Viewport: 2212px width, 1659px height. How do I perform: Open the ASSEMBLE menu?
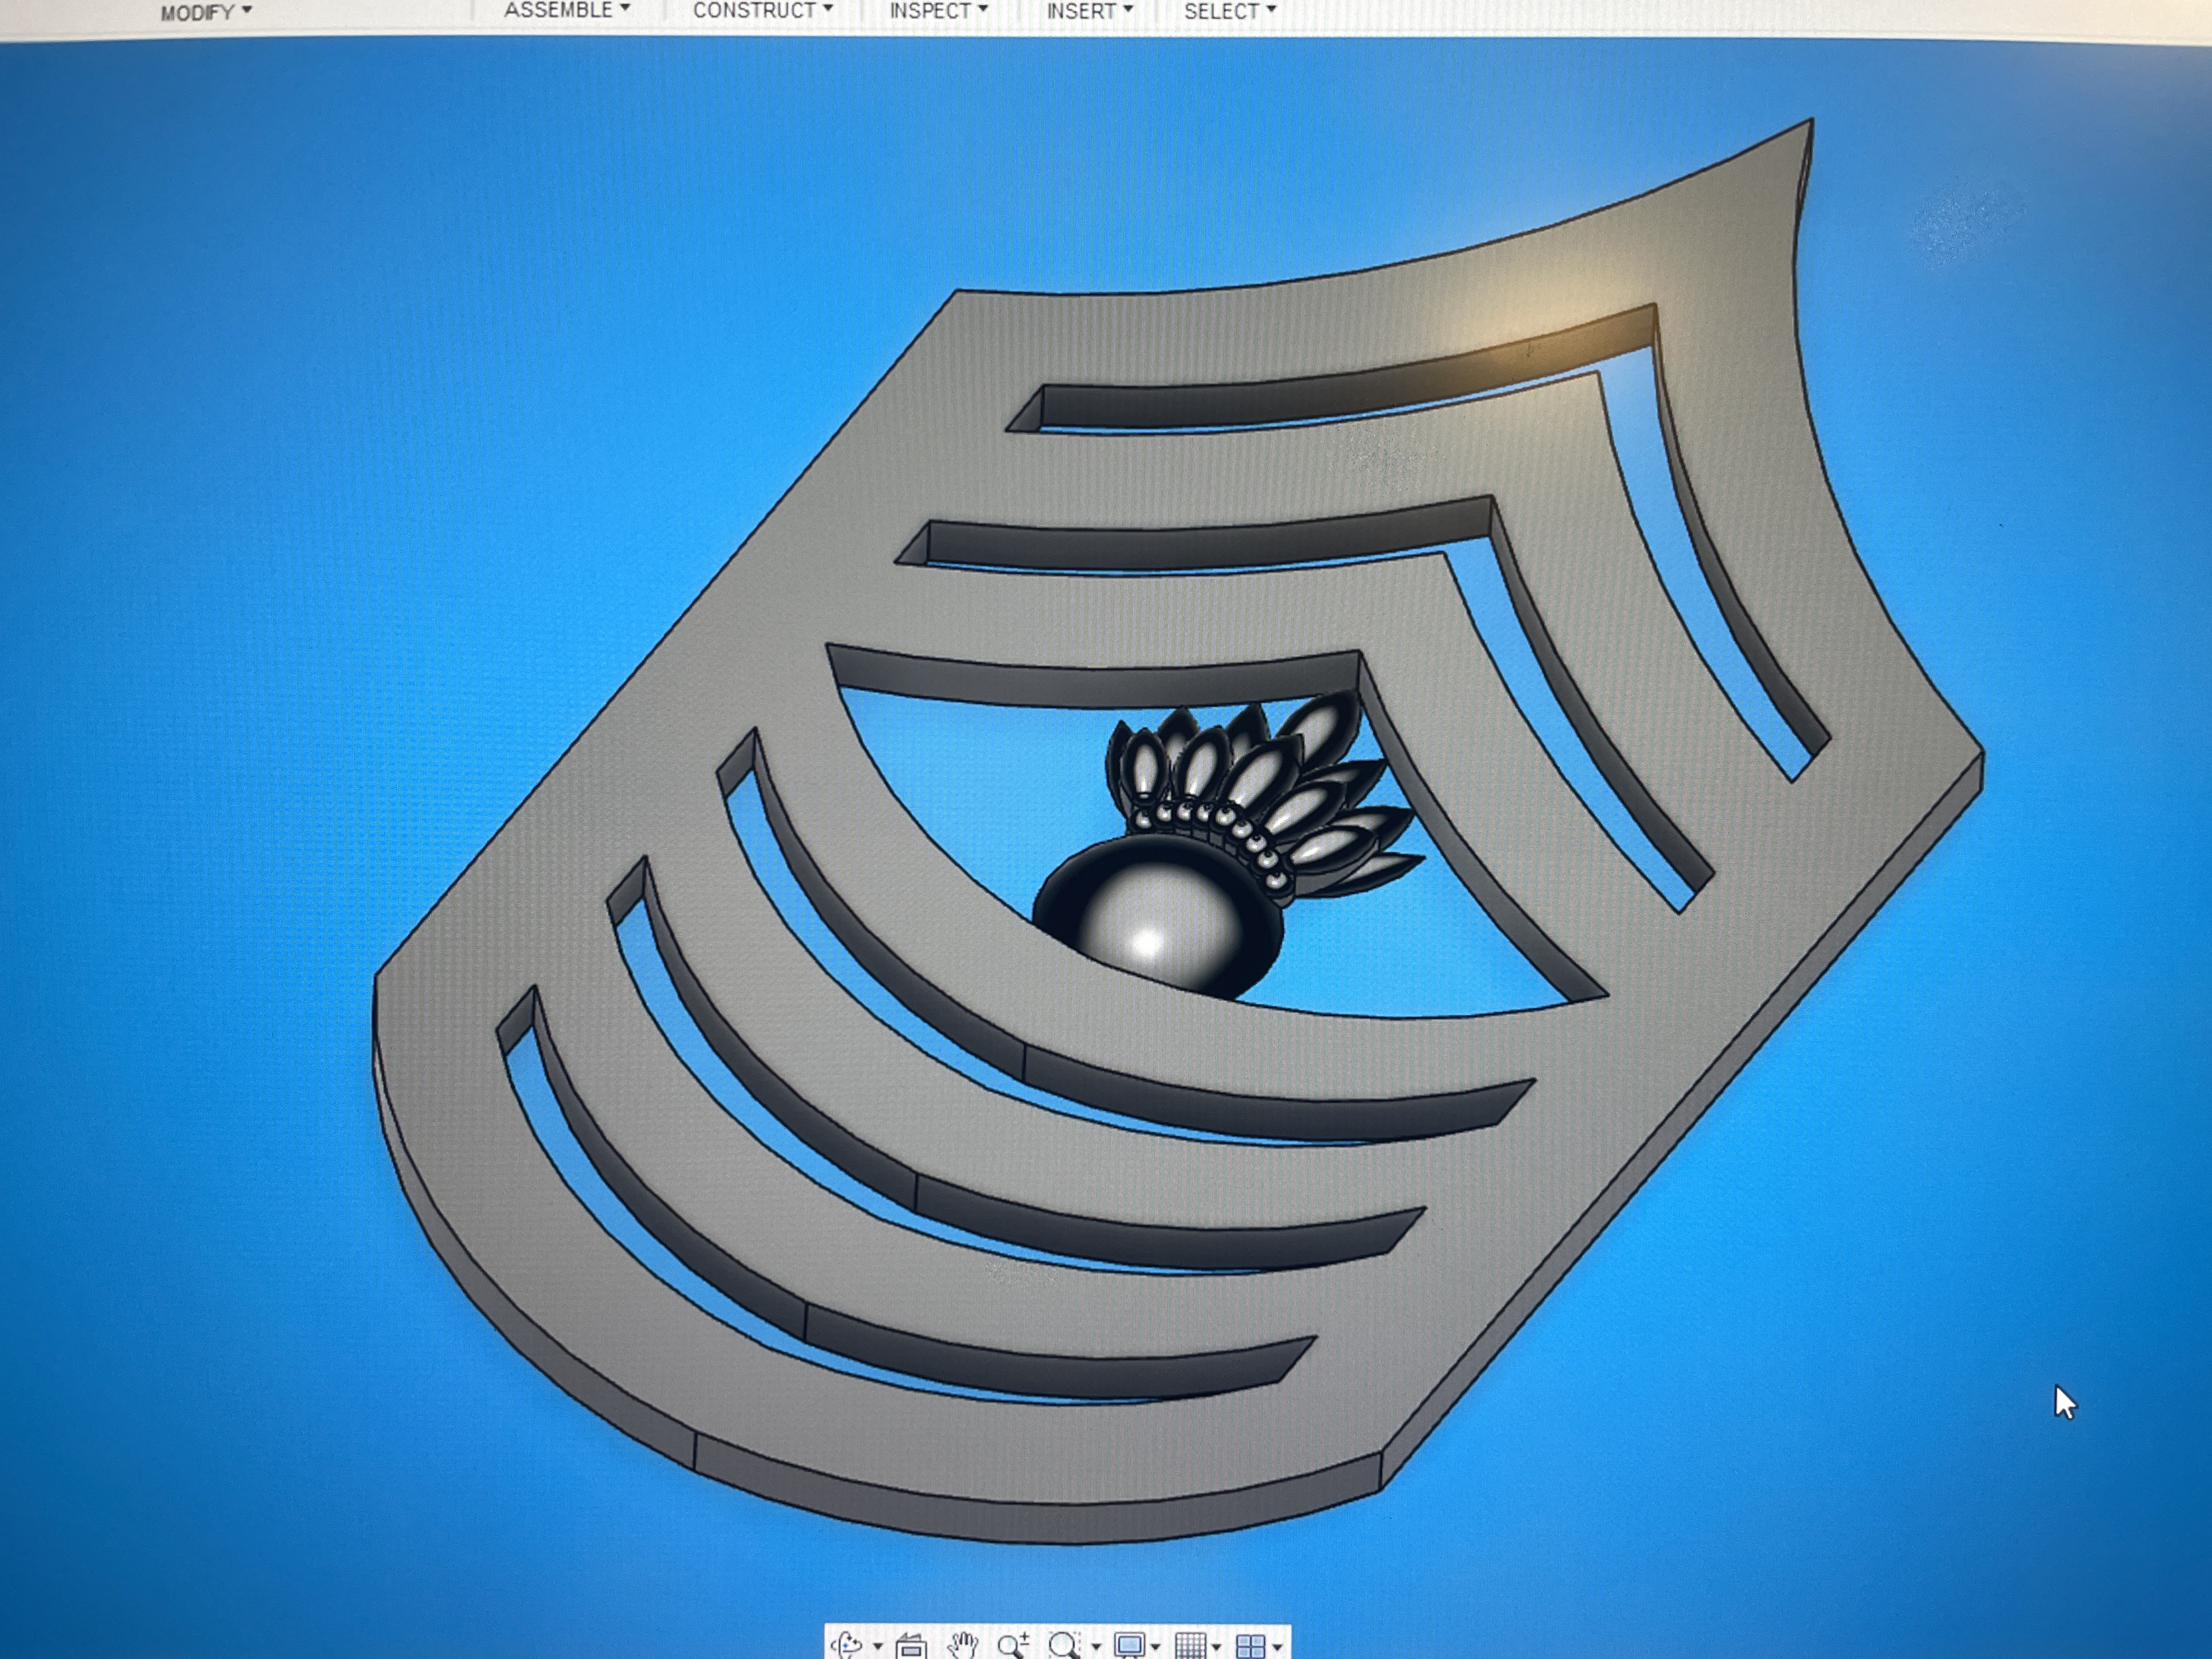[566, 10]
